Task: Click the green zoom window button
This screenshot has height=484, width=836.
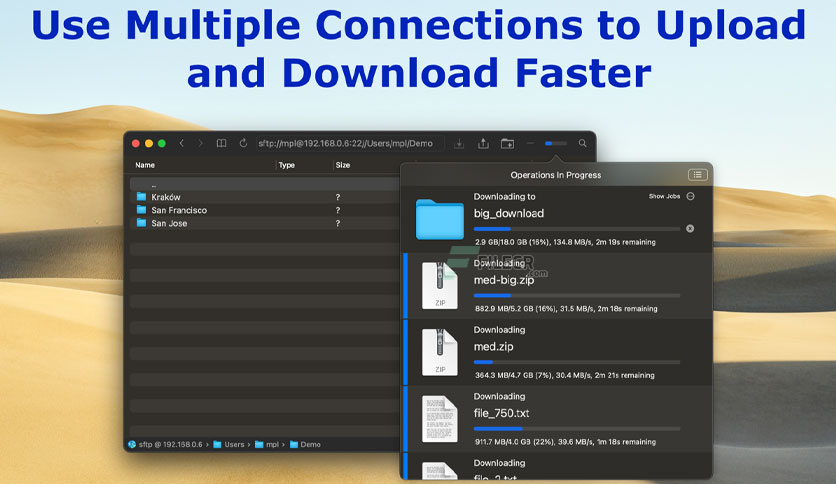Action: pyautogui.click(x=162, y=143)
